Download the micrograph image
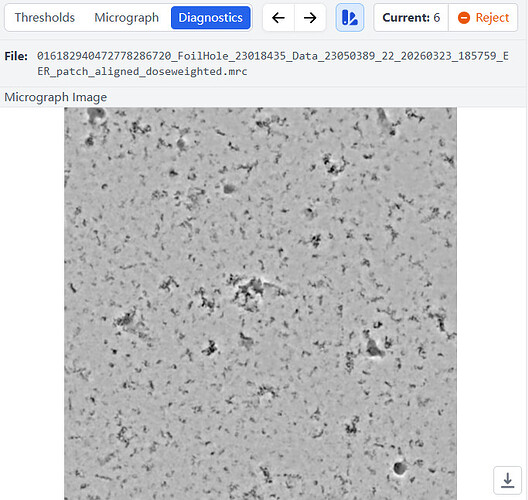Viewport: 528px width, 500px height. pyautogui.click(x=507, y=480)
